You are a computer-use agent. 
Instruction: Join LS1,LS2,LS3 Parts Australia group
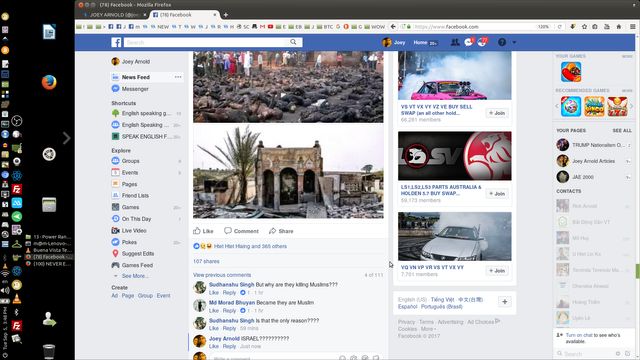pyautogui.click(x=497, y=193)
